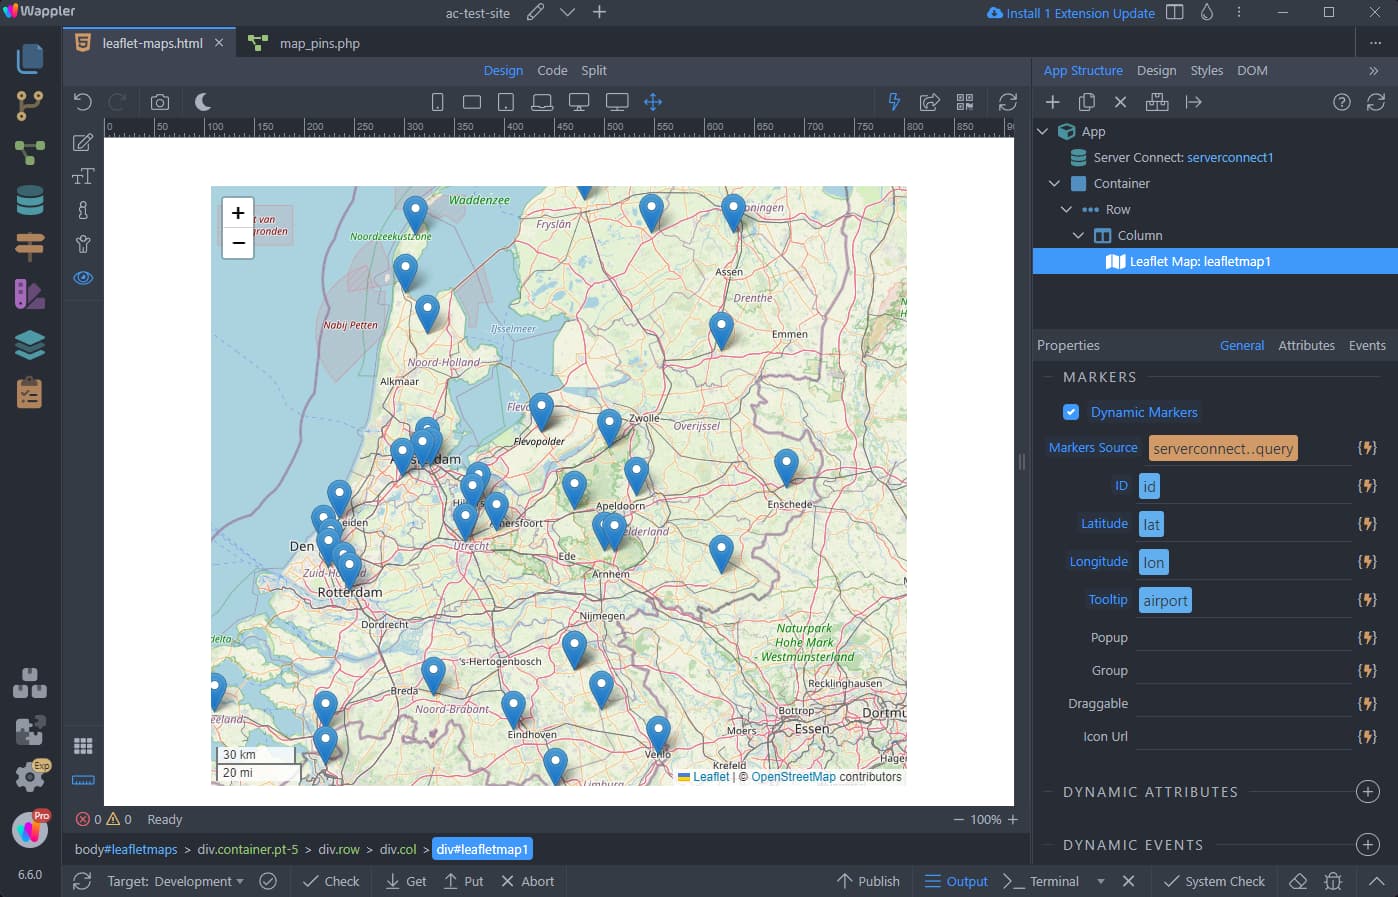Toggle element visibility with the eye icon
This screenshot has height=897, width=1398.
83,277
